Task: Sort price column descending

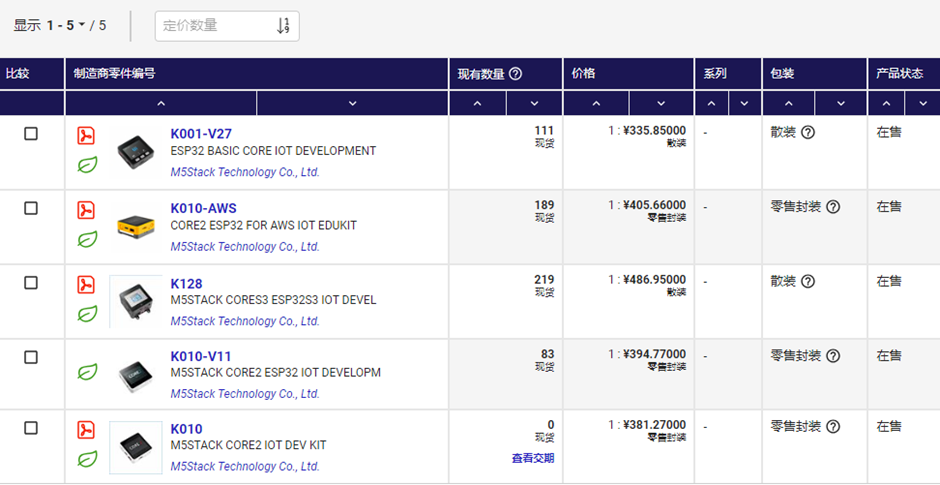Action: [x=660, y=104]
